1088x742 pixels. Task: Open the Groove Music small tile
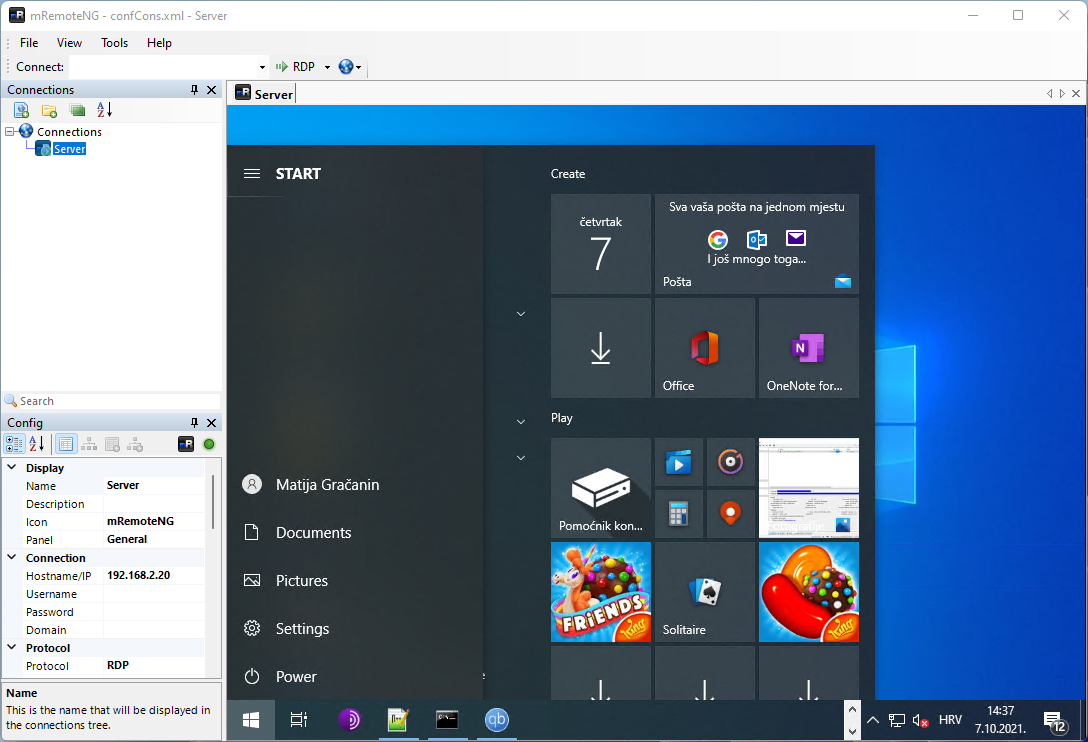731,462
